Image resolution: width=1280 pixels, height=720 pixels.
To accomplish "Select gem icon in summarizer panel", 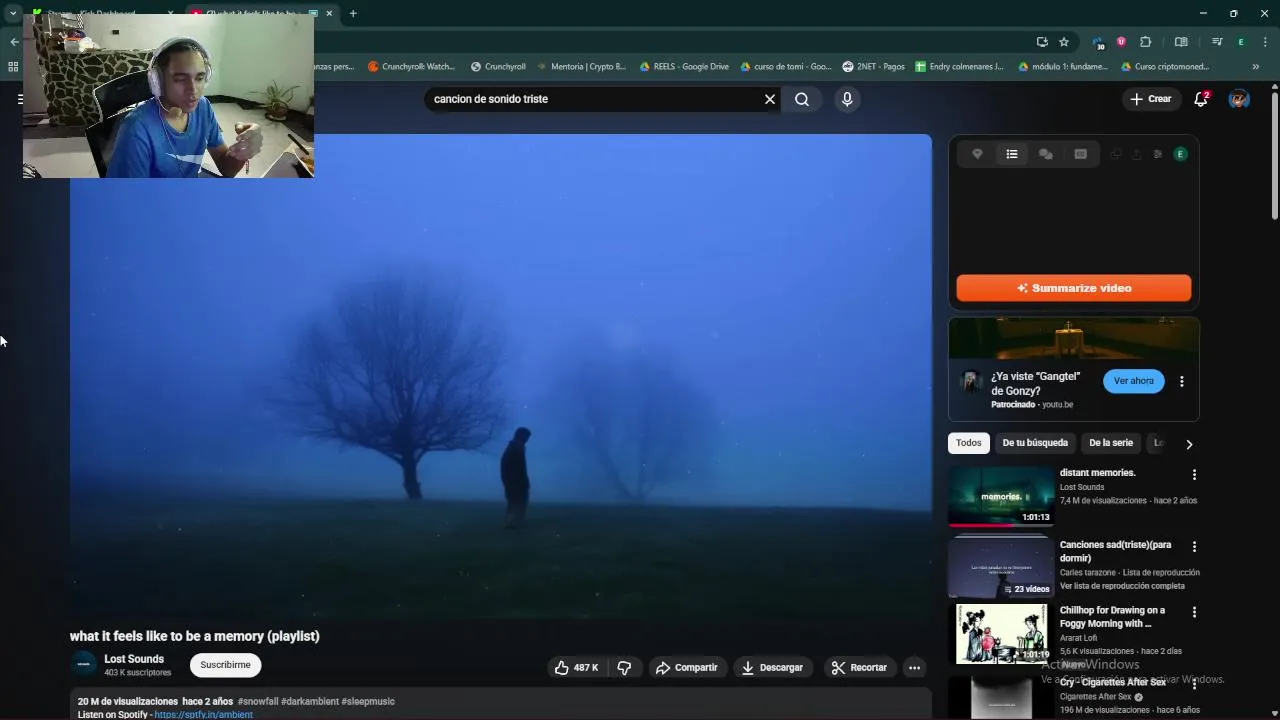I will [x=977, y=154].
